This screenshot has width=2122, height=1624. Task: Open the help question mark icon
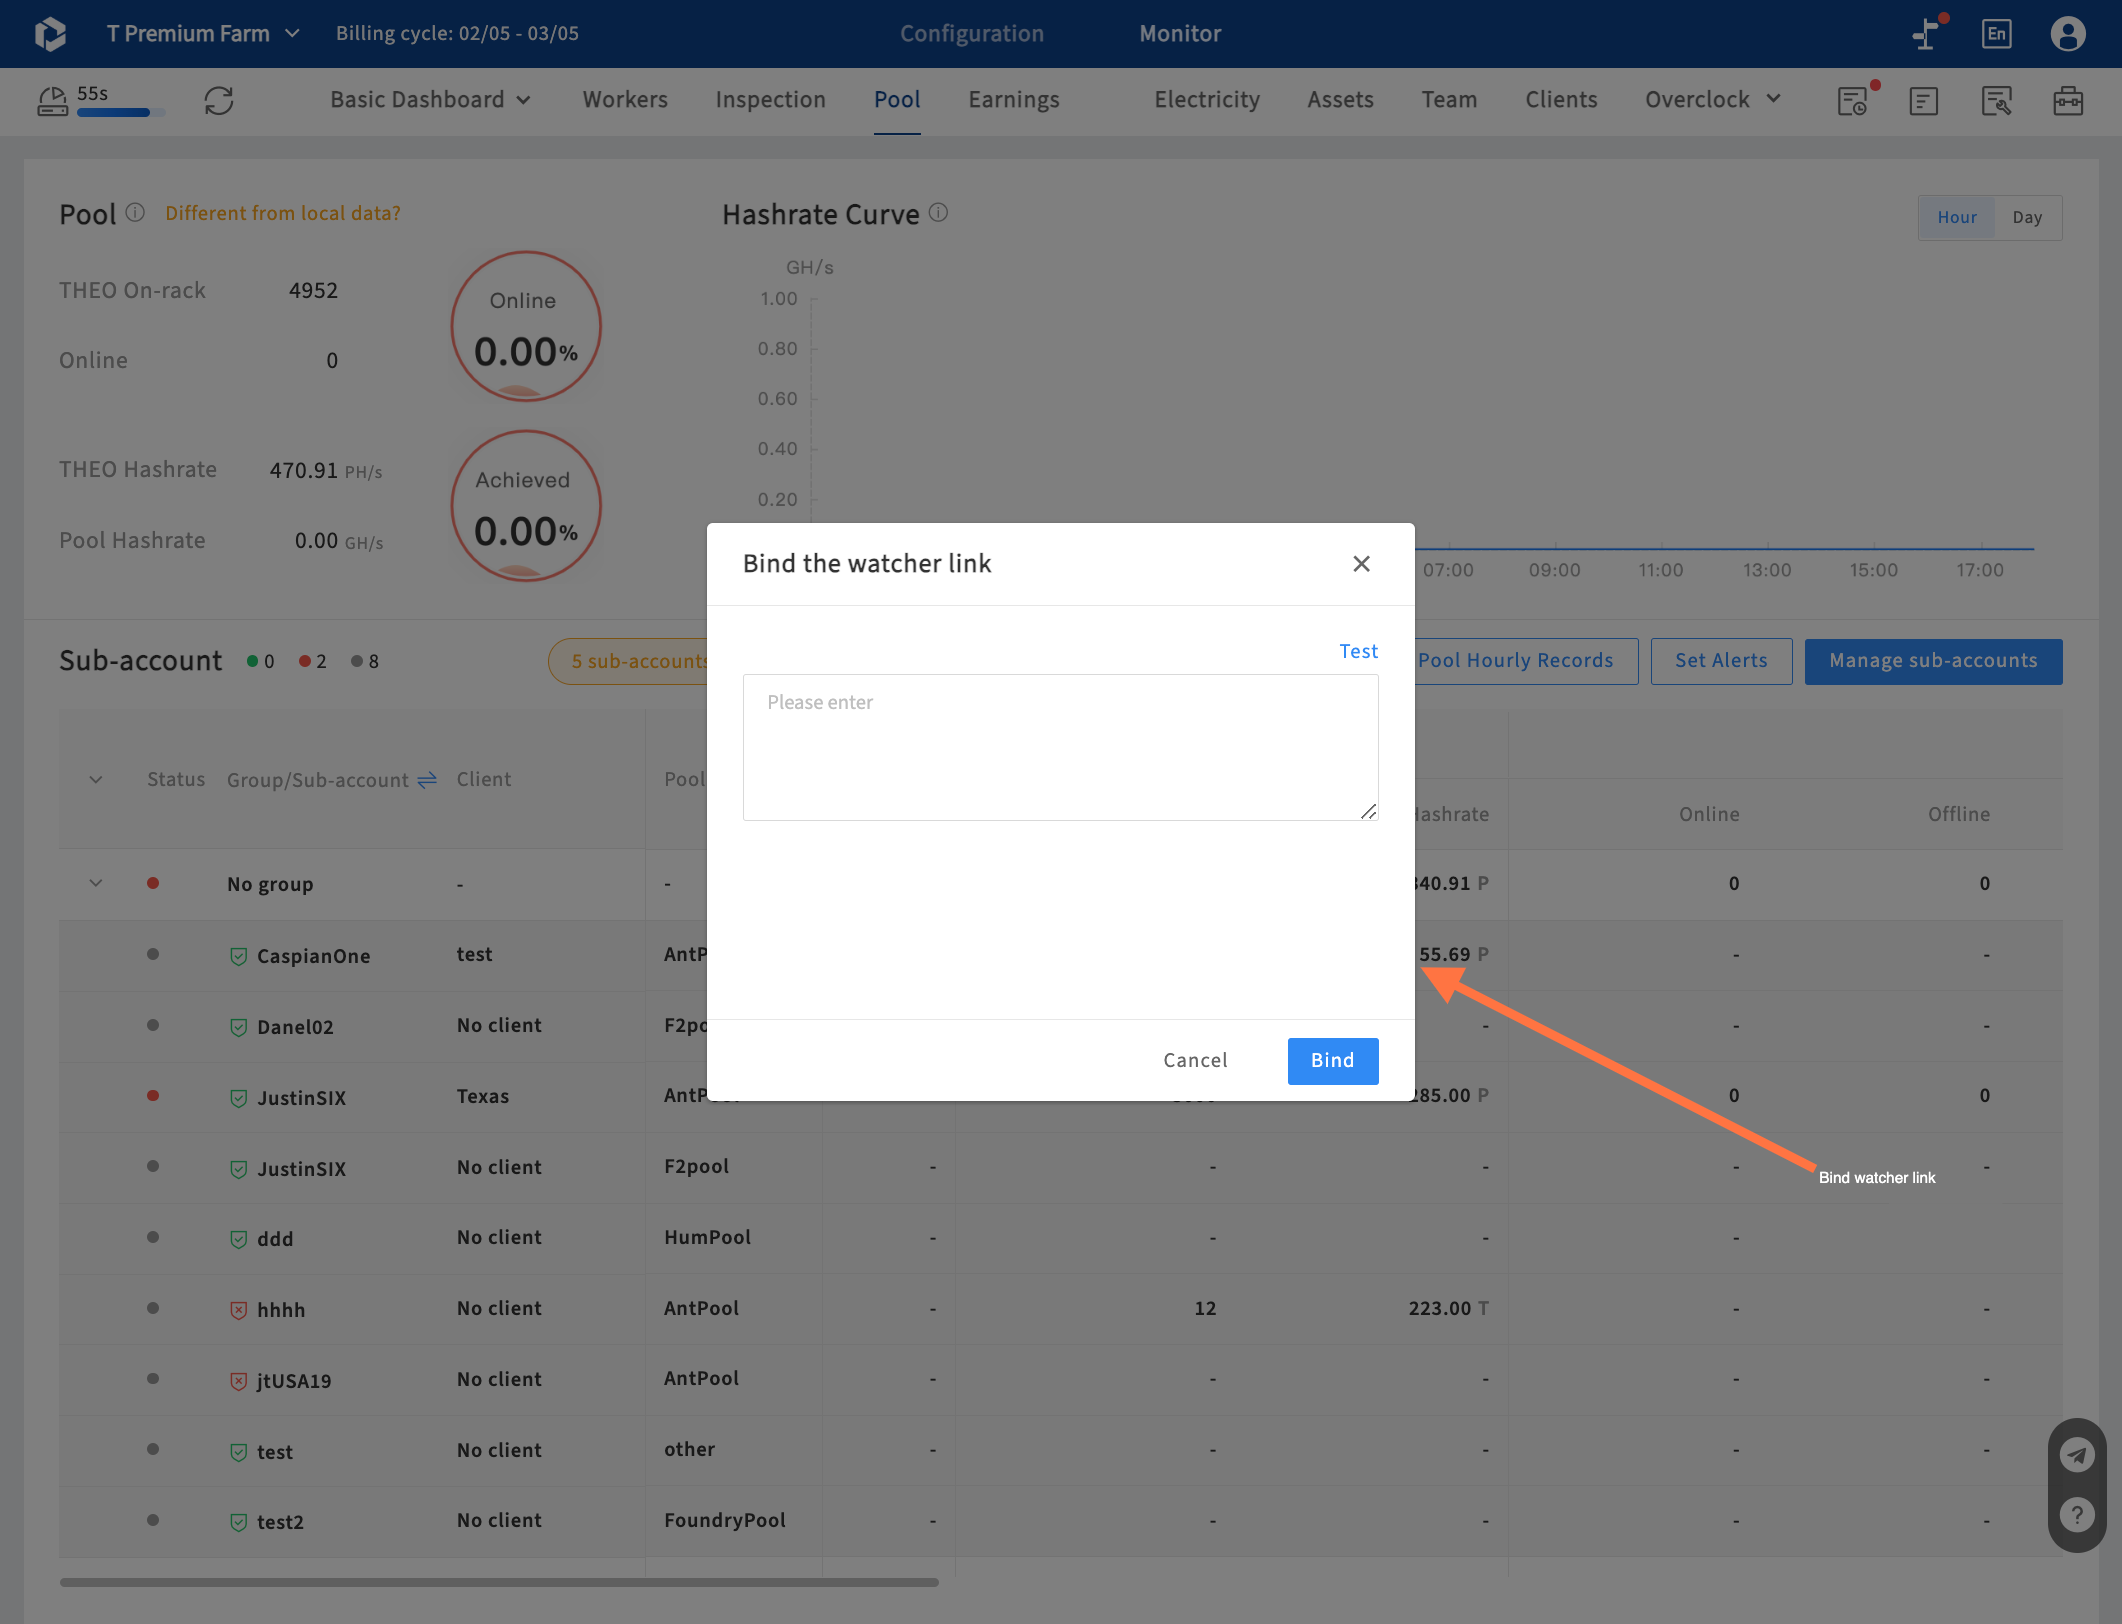pyautogui.click(x=2076, y=1515)
